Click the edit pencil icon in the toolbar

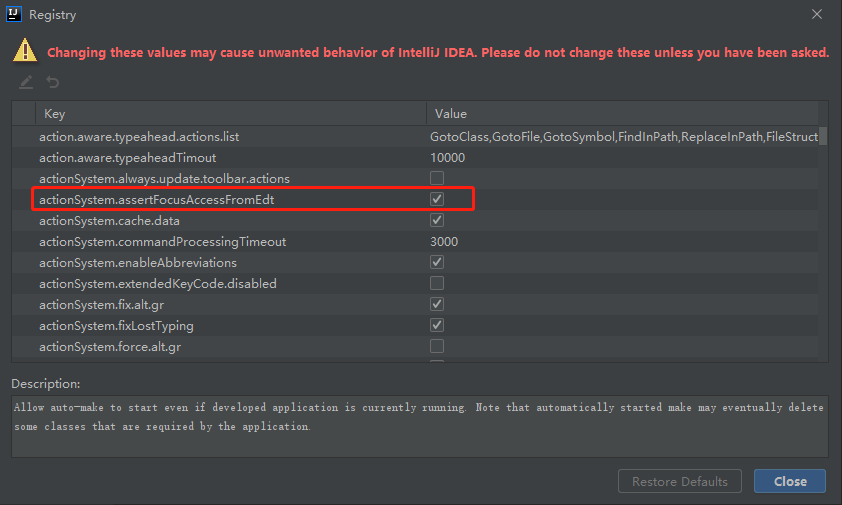(26, 82)
